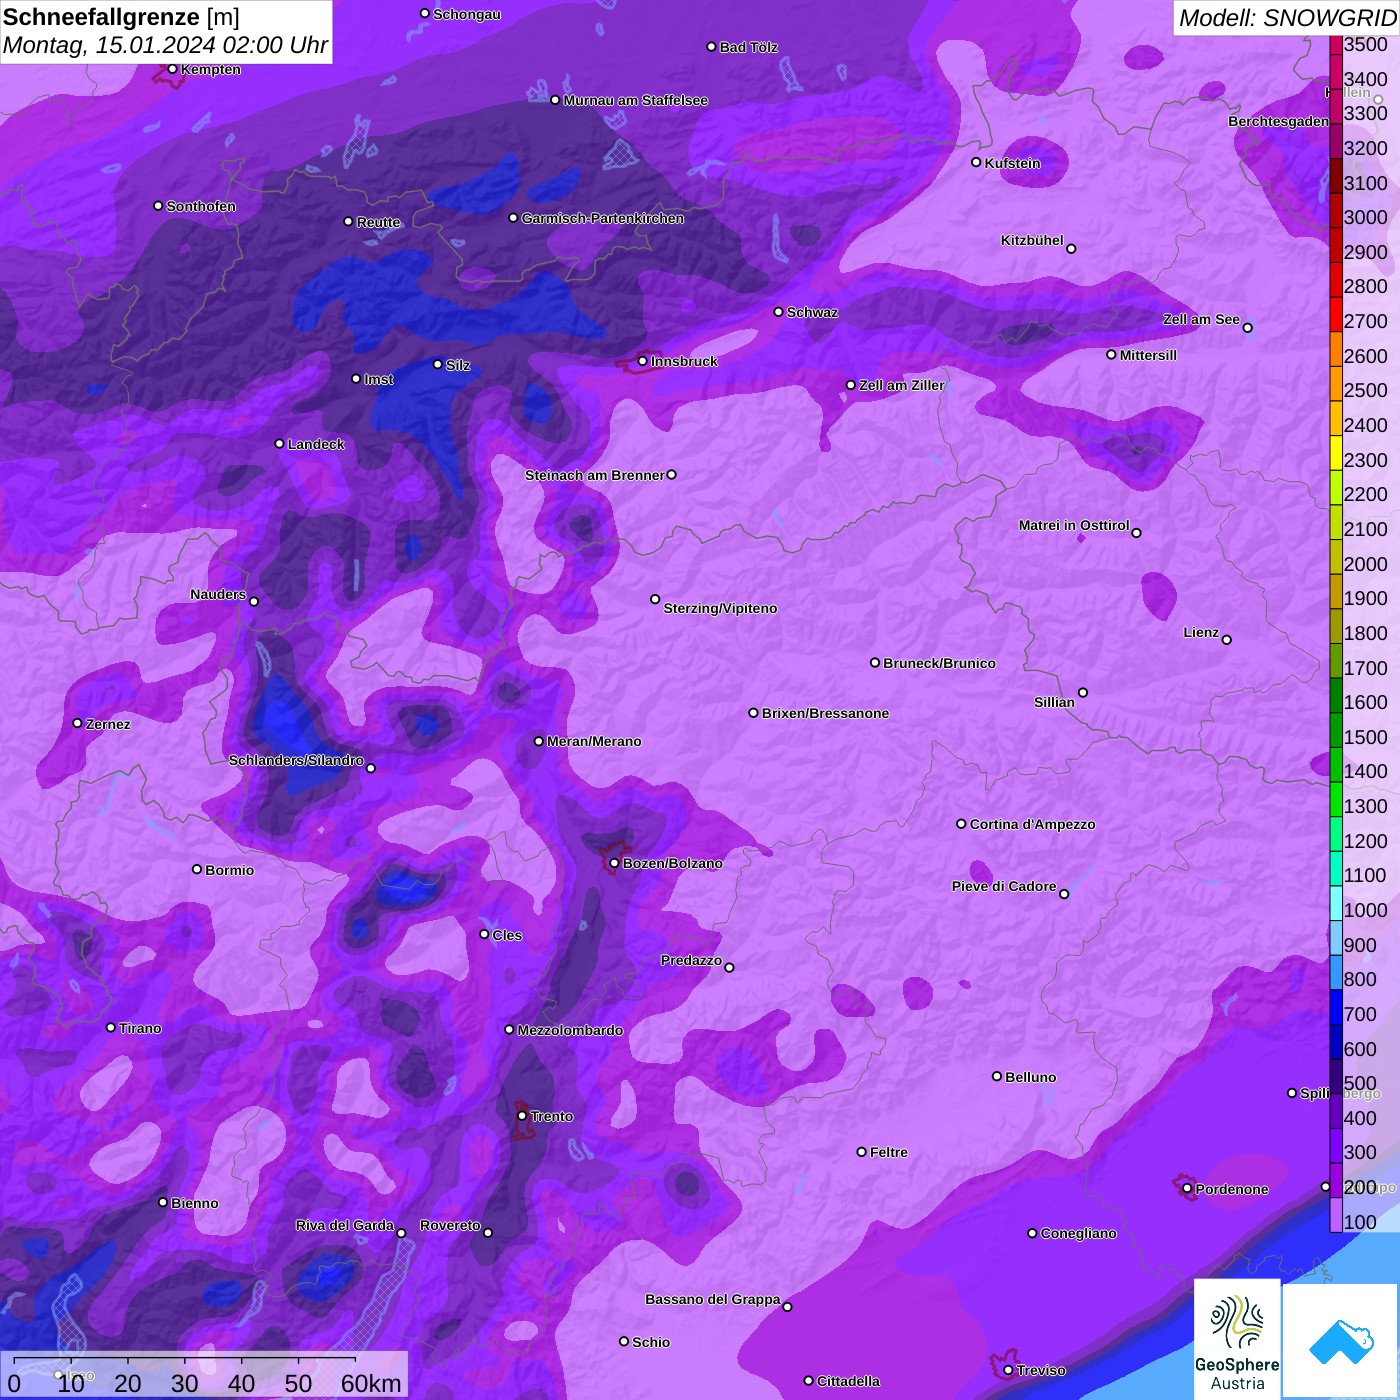Click the Kufstein location marker dot
This screenshot has height=1400, width=1400.
[x=977, y=162]
